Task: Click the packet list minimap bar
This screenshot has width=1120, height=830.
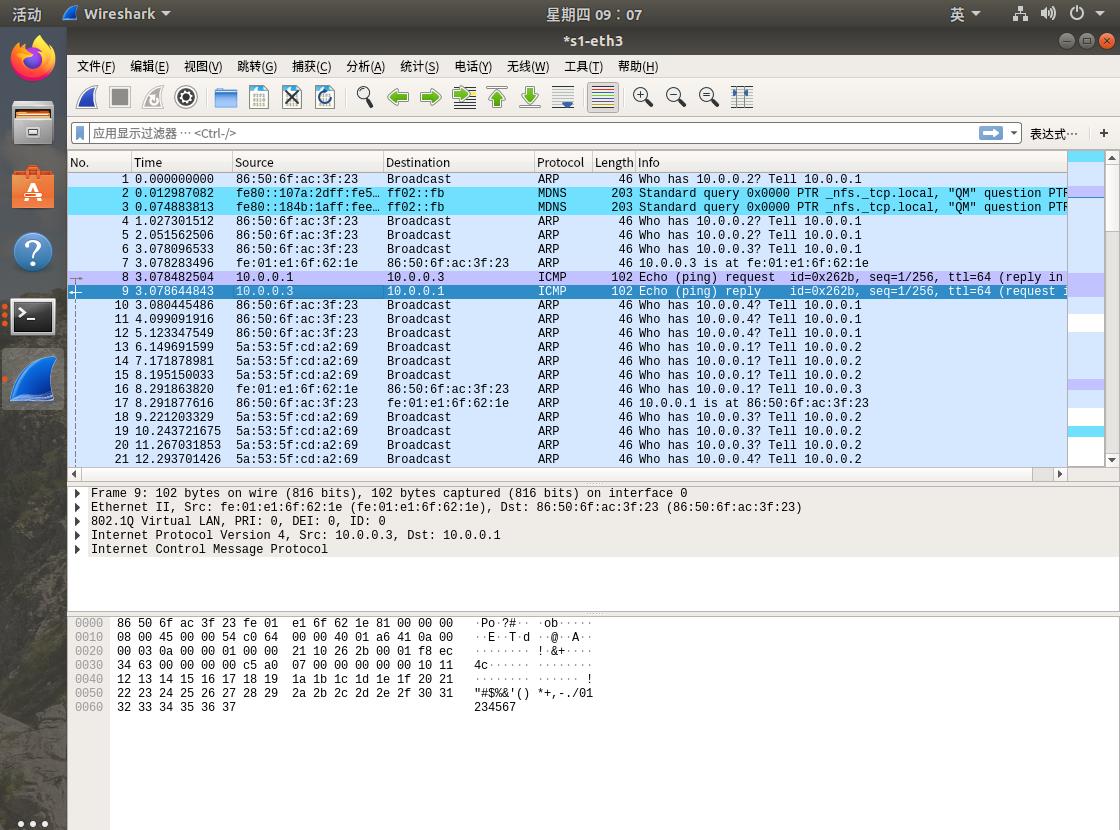Action: point(1086,309)
